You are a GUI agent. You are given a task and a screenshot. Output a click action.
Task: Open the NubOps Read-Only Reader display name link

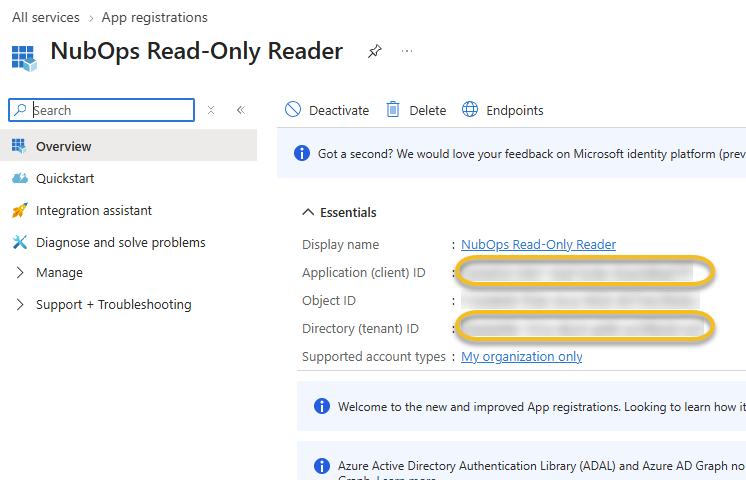coord(538,245)
